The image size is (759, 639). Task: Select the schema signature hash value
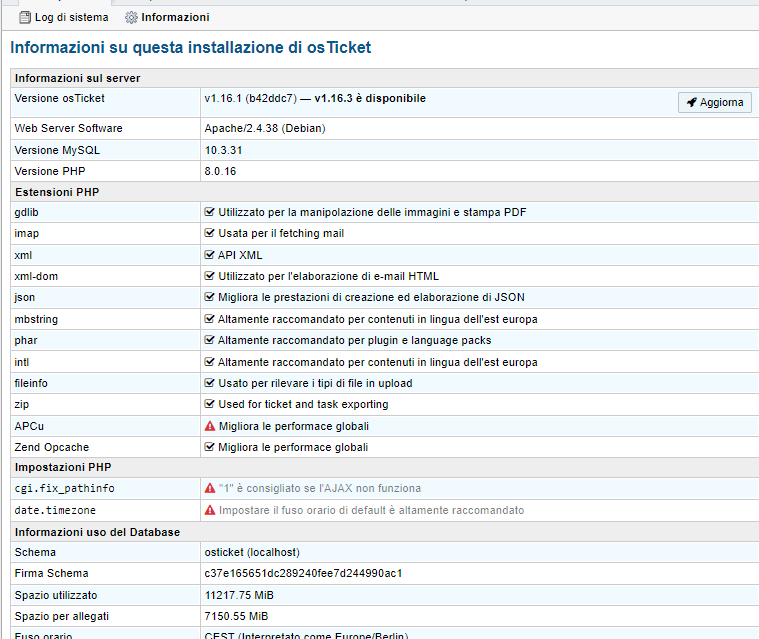304,574
